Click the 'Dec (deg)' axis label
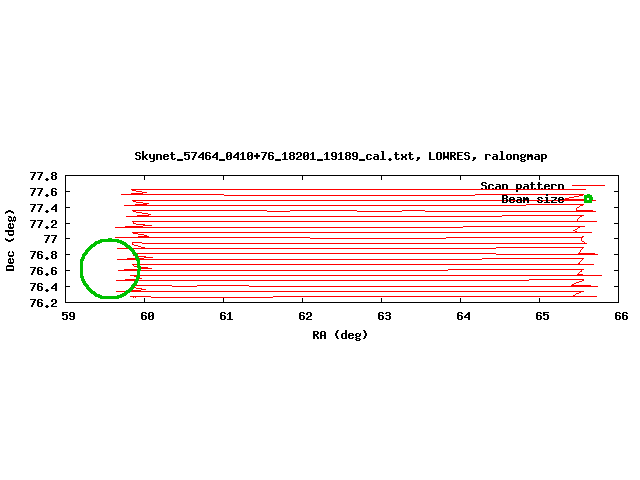The height and width of the screenshot is (480, 640). pyautogui.click(x=10, y=240)
